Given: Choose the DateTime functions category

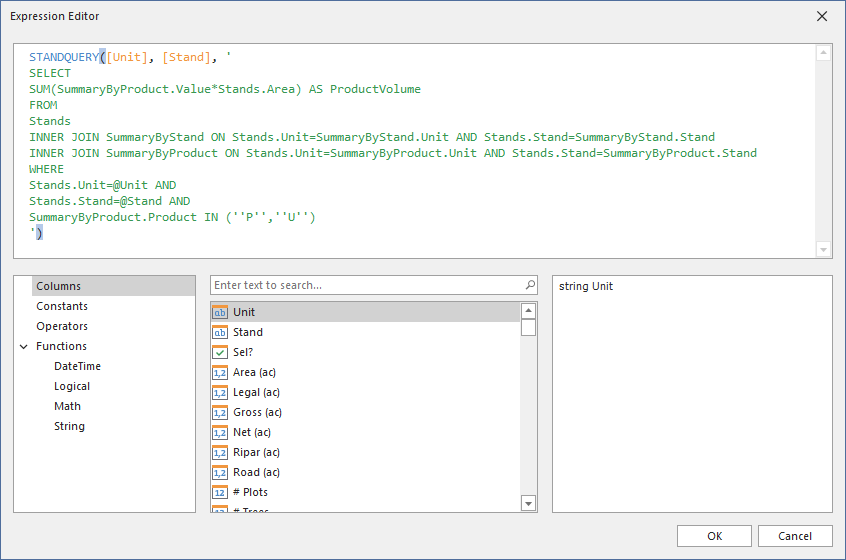Looking at the screenshot, I should pos(77,366).
